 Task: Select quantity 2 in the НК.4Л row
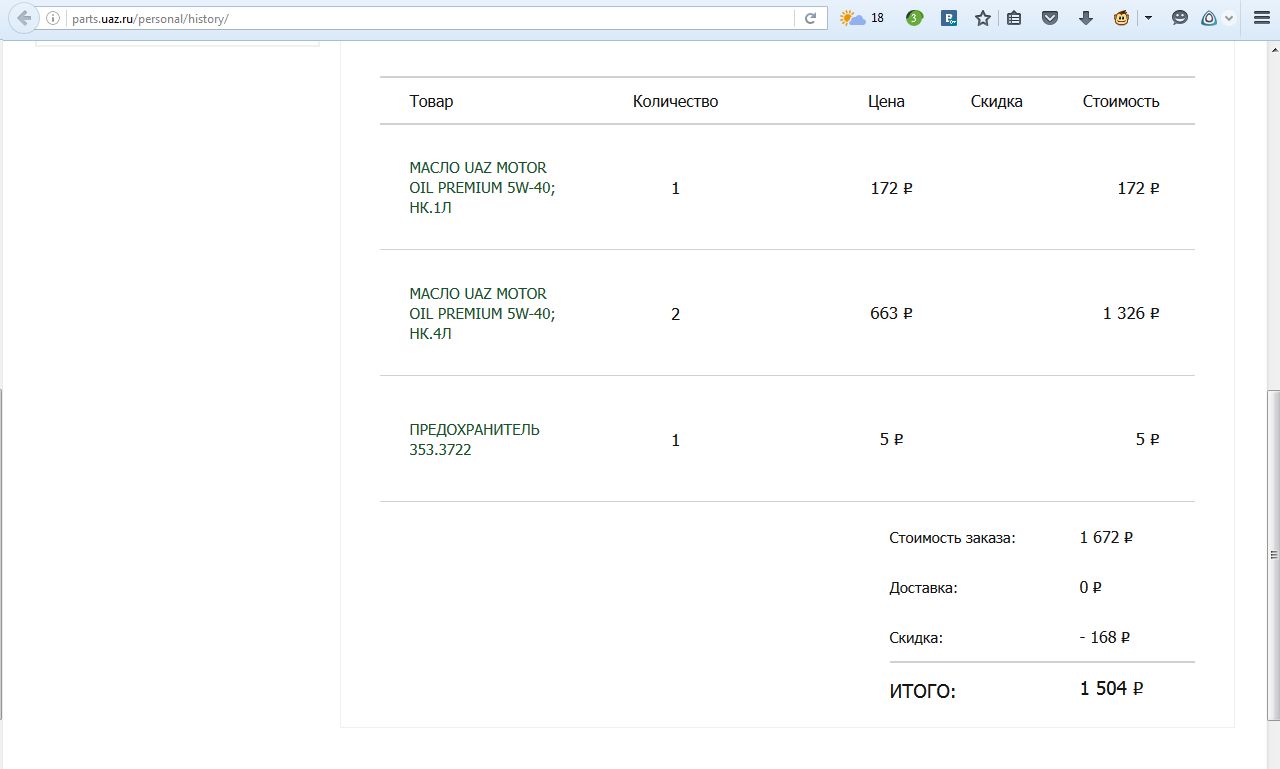[x=676, y=314]
